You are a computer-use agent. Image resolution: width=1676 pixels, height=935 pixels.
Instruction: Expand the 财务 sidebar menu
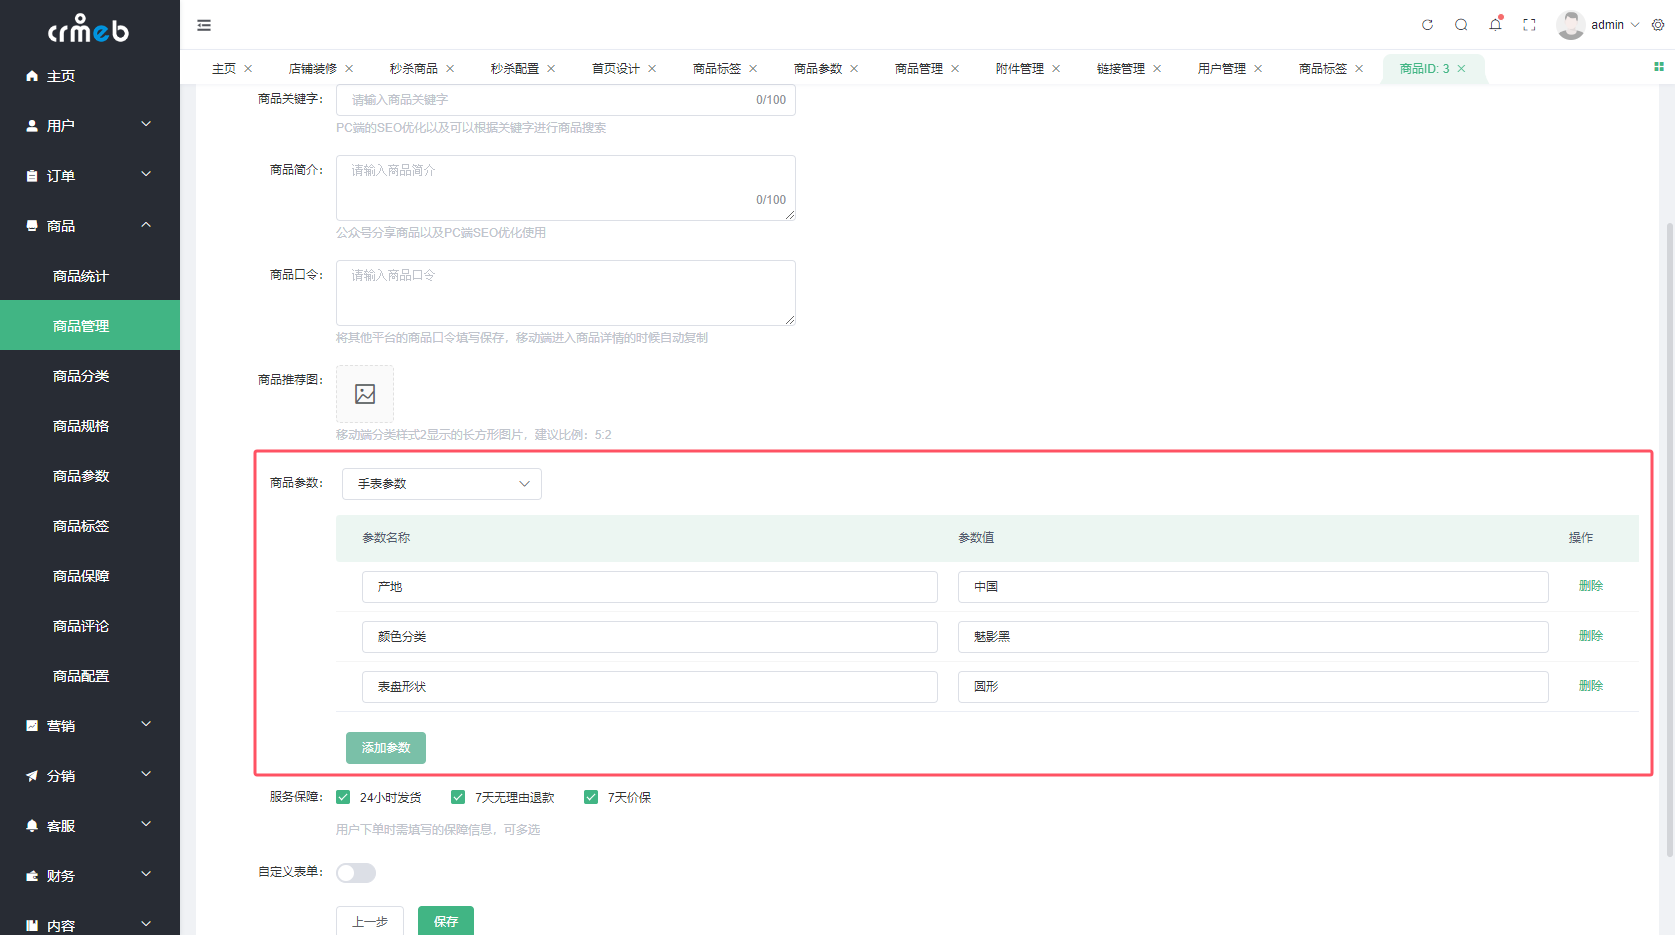pyautogui.click(x=90, y=876)
